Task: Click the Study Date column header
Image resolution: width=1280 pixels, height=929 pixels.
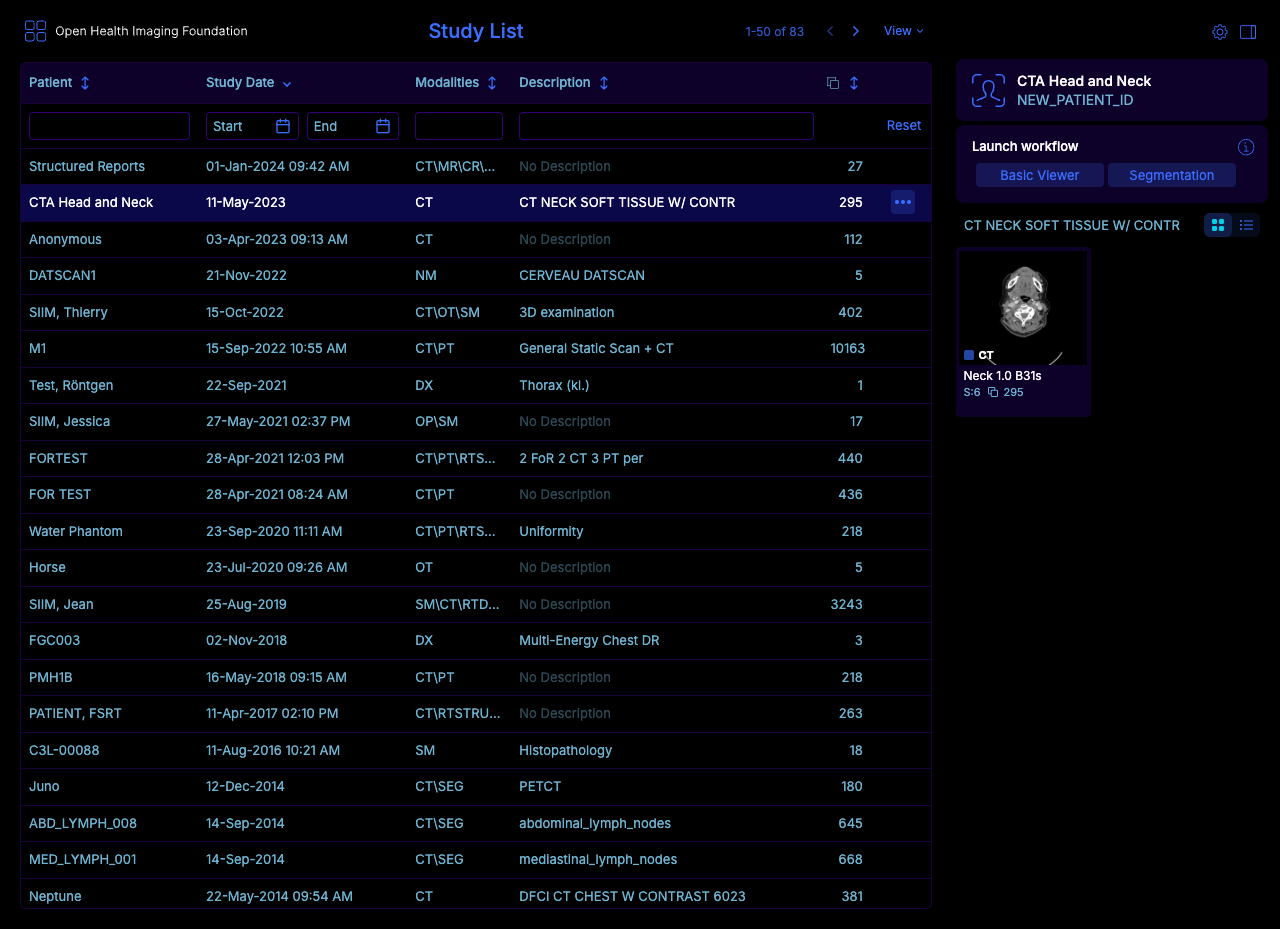Action: coord(240,83)
